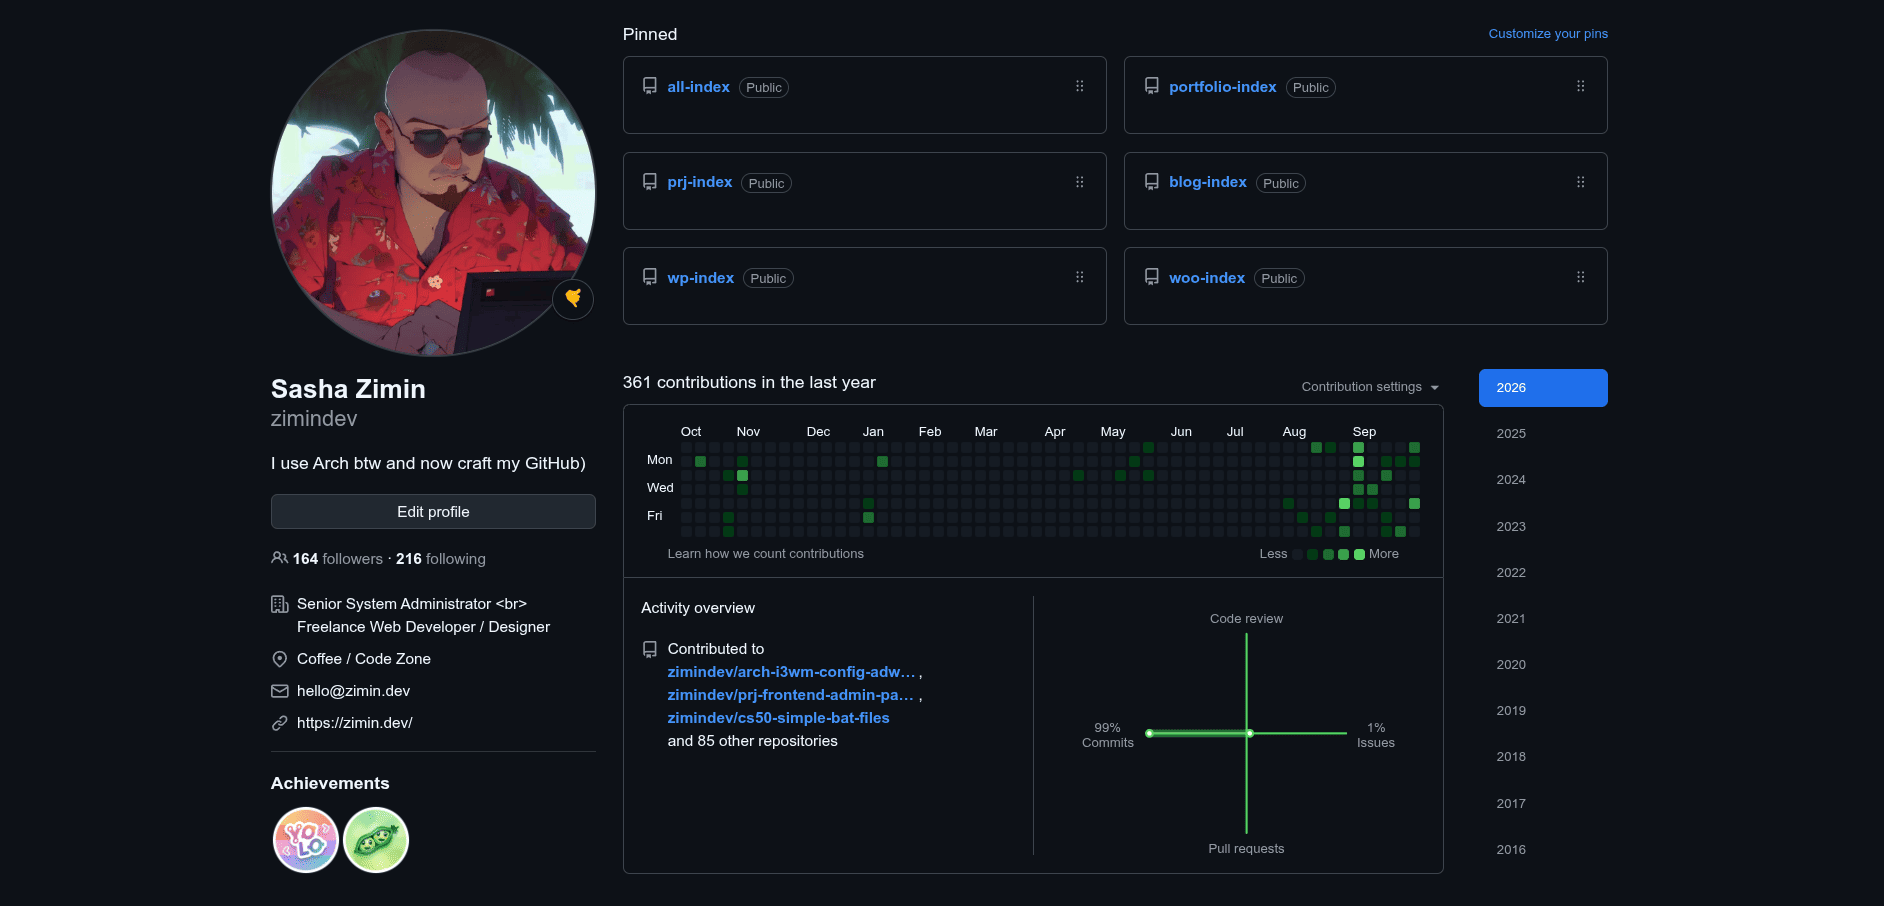Click the link chain icon

point(280,723)
